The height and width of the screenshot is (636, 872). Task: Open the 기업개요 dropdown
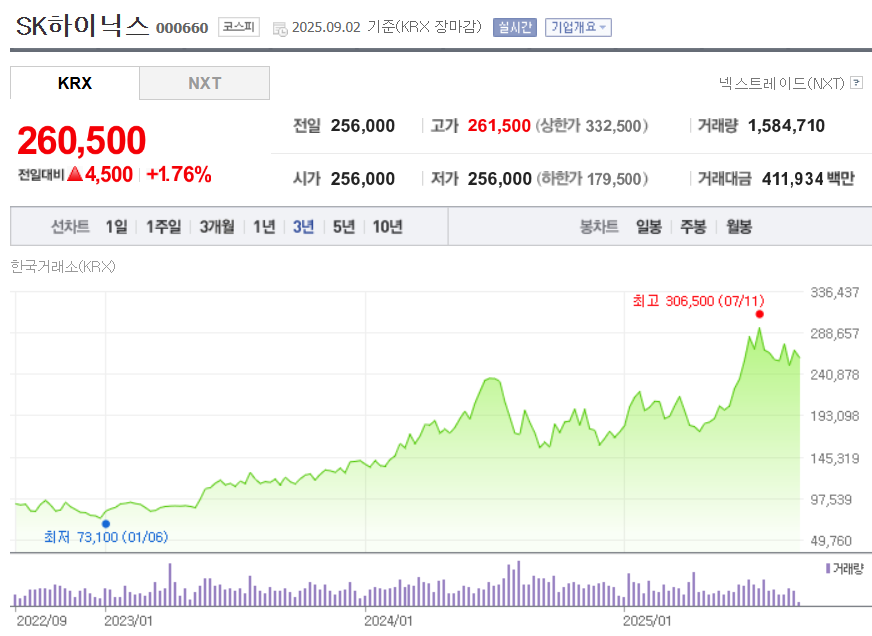click(578, 27)
